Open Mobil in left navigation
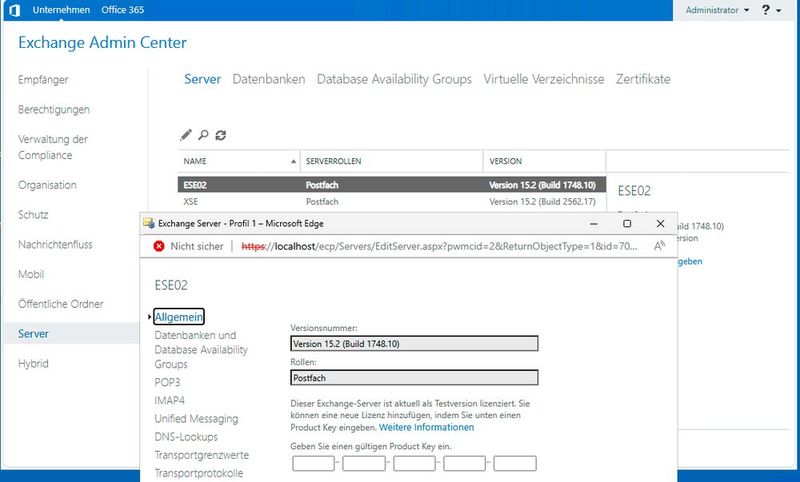This screenshot has height=482, width=800. click(x=31, y=274)
